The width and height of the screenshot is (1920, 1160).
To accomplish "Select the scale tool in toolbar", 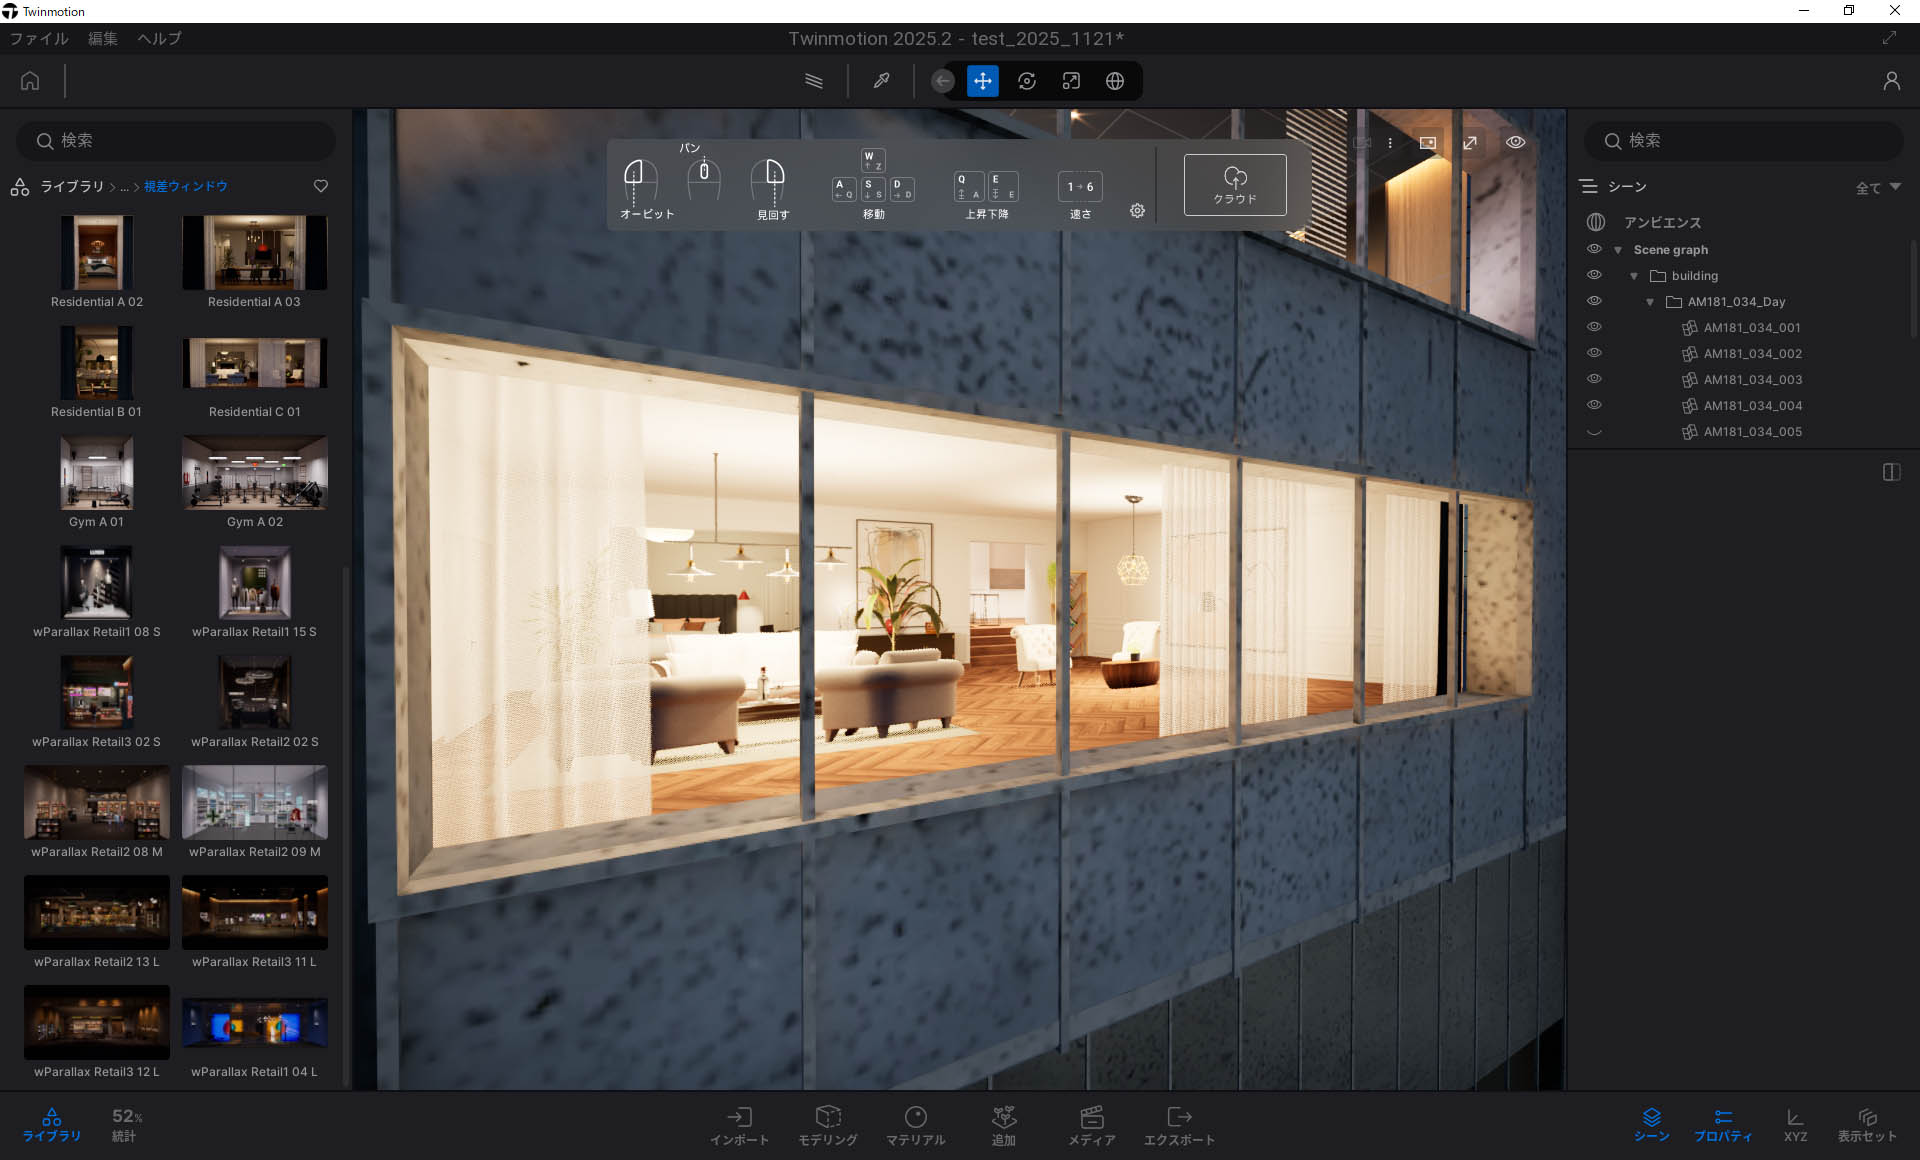I will coord(1071,81).
